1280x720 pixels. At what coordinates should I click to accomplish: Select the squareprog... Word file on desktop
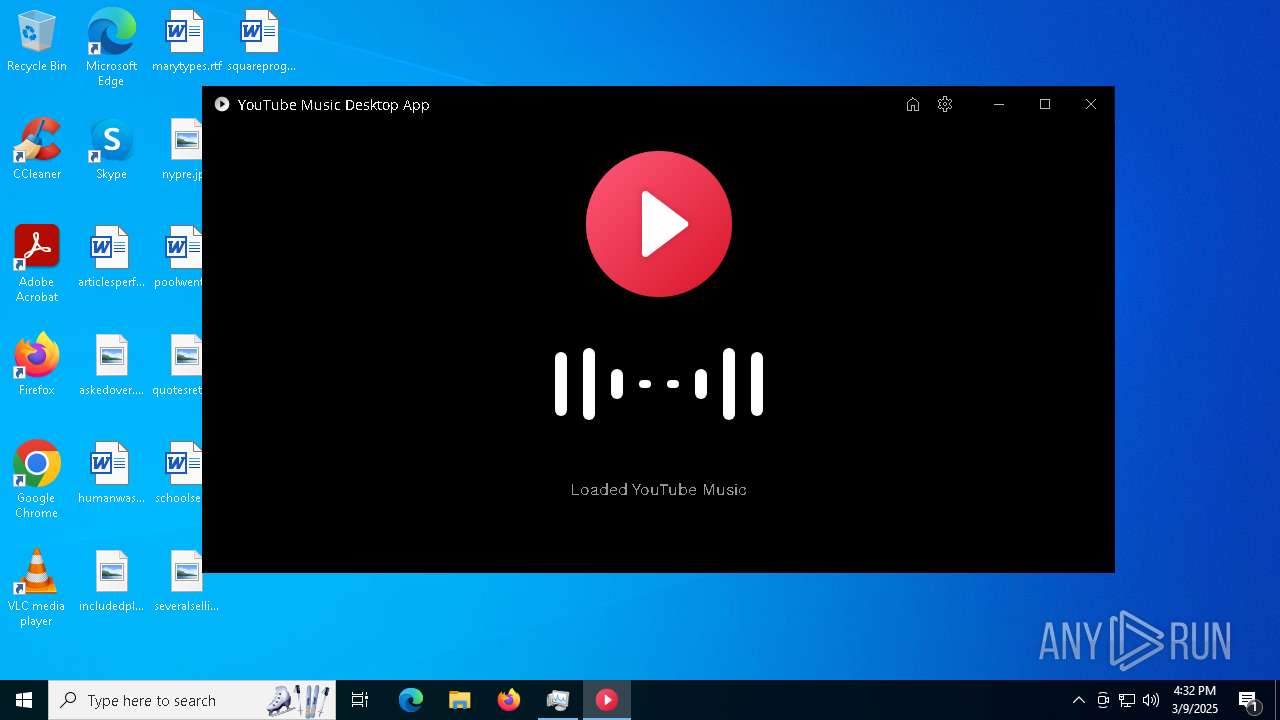260,42
